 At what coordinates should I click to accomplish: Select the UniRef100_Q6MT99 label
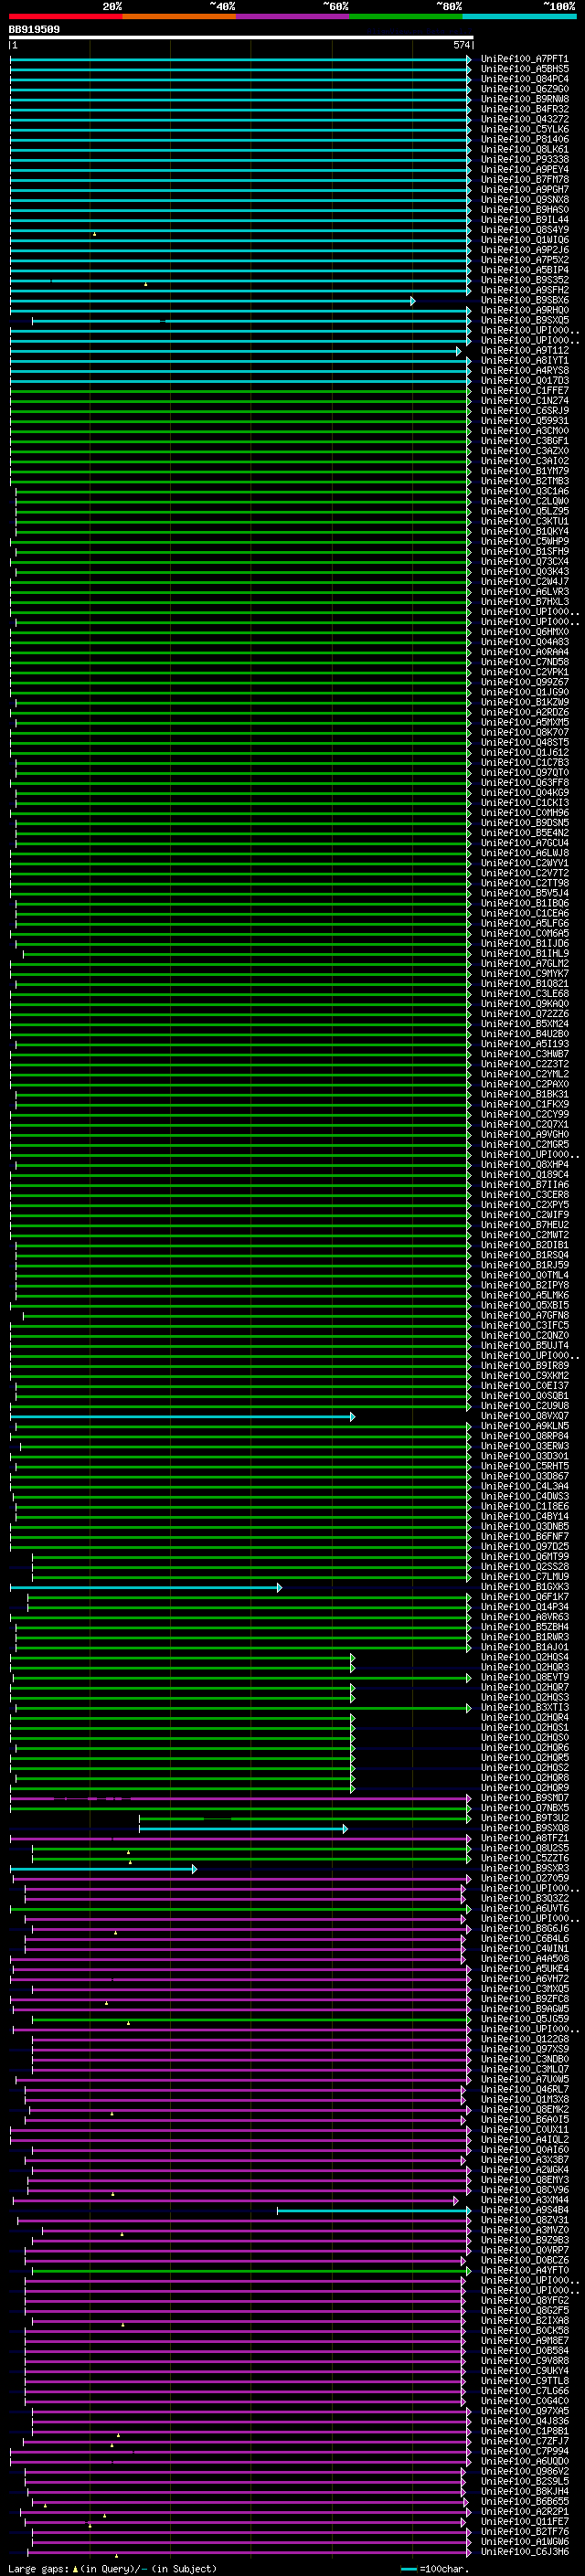(525, 1557)
